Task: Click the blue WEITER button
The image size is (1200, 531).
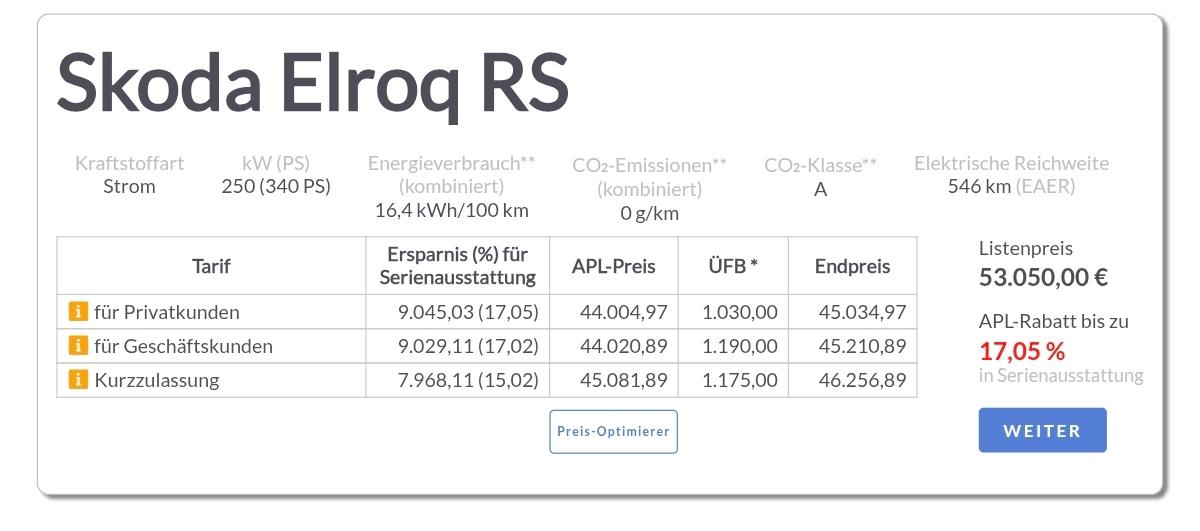Action: [x=1042, y=430]
